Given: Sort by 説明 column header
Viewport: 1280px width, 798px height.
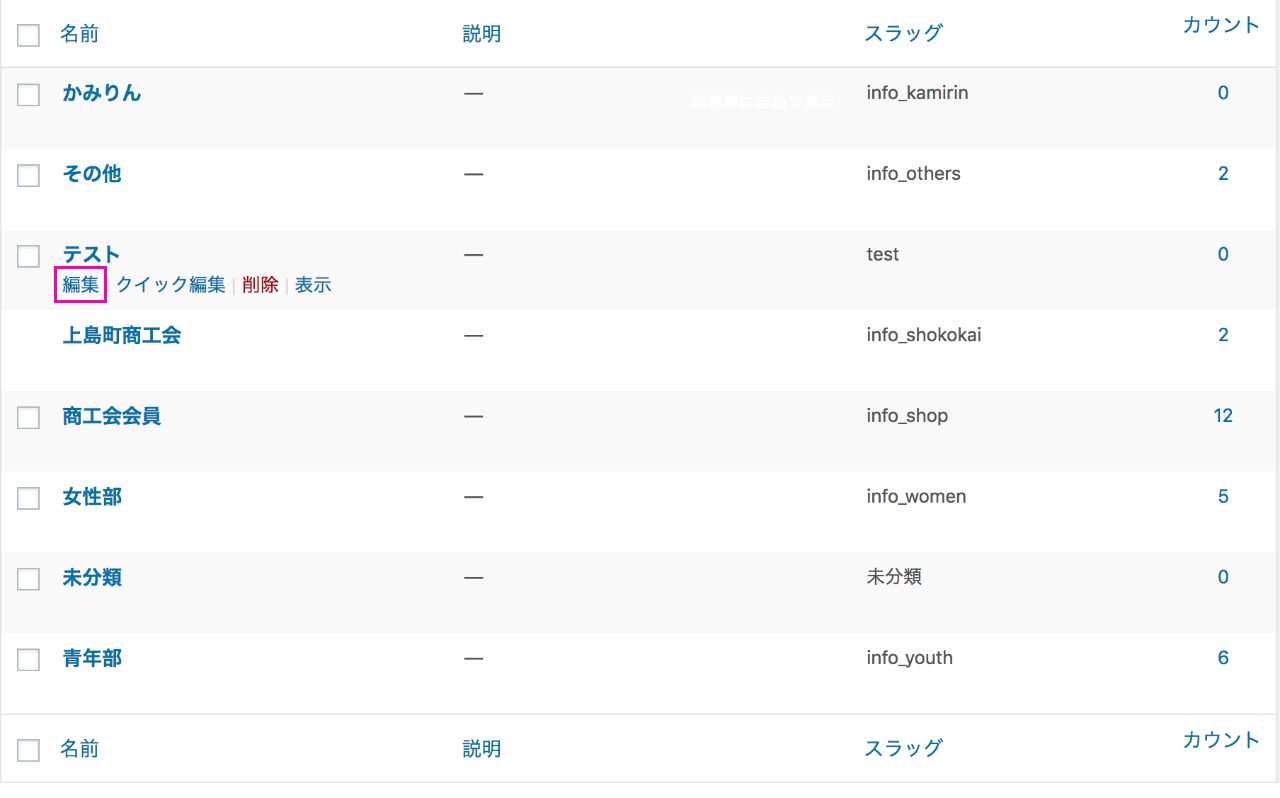Looking at the screenshot, I should 481,34.
